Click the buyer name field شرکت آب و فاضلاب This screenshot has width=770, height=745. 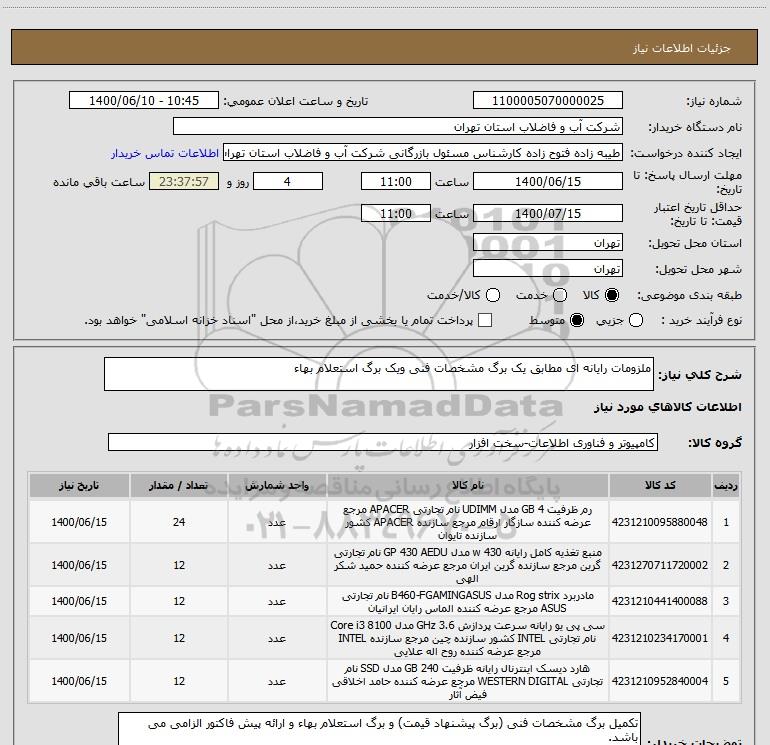[398, 127]
